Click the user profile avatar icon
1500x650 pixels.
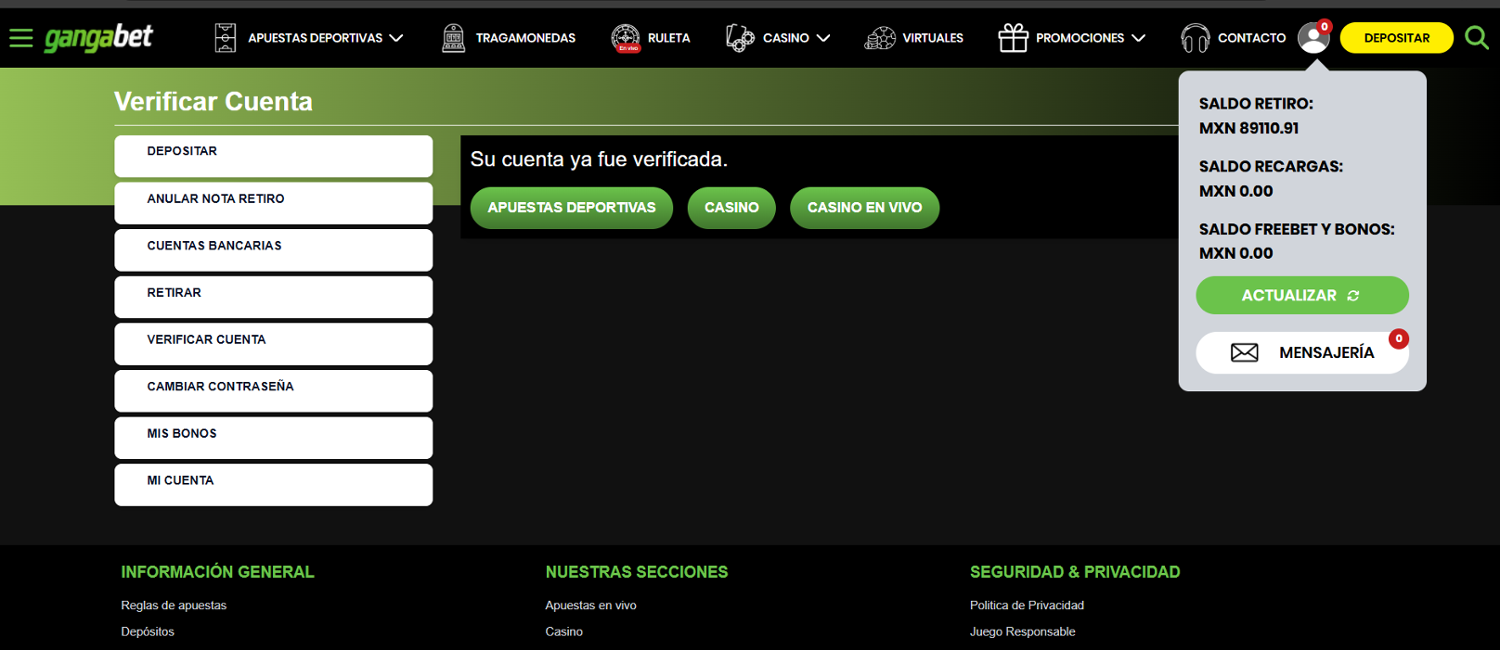click(x=1313, y=38)
